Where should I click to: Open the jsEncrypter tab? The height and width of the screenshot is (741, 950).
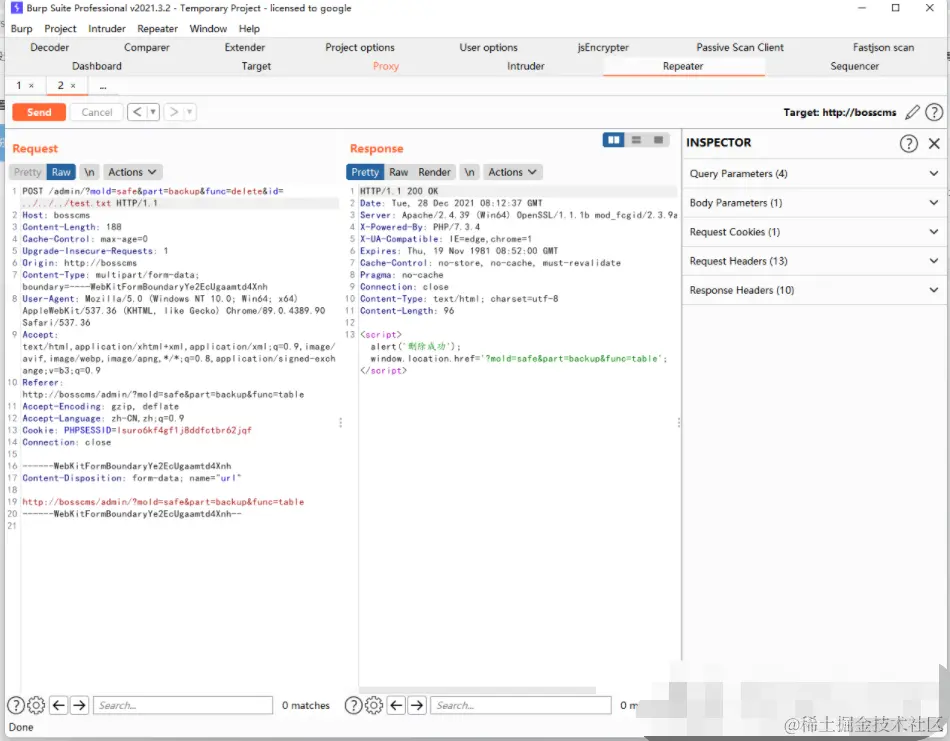tap(603, 47)
